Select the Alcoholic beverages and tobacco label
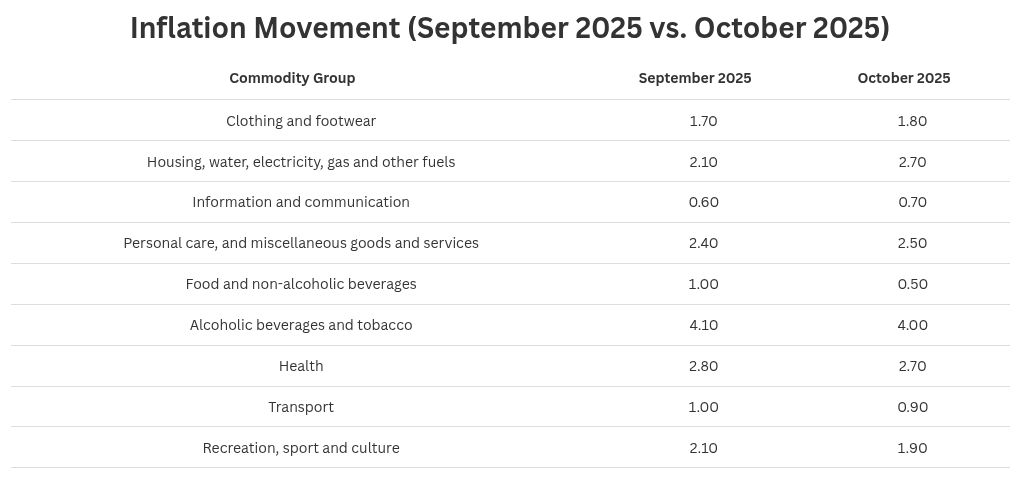The image size is (1020, 479). pyautogui.click(x=301, y=325)
